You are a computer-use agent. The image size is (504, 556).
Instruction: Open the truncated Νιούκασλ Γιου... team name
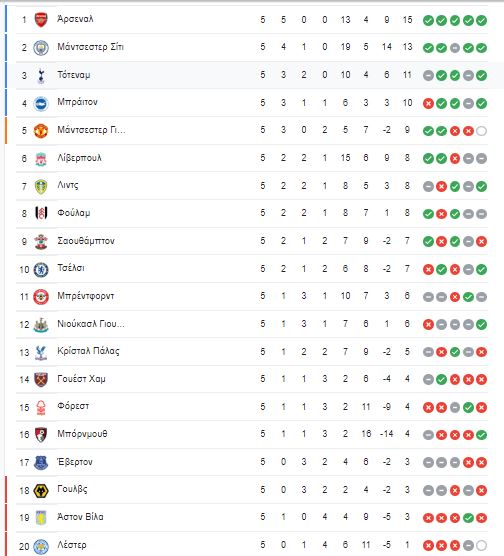click(x=91, y=324)
